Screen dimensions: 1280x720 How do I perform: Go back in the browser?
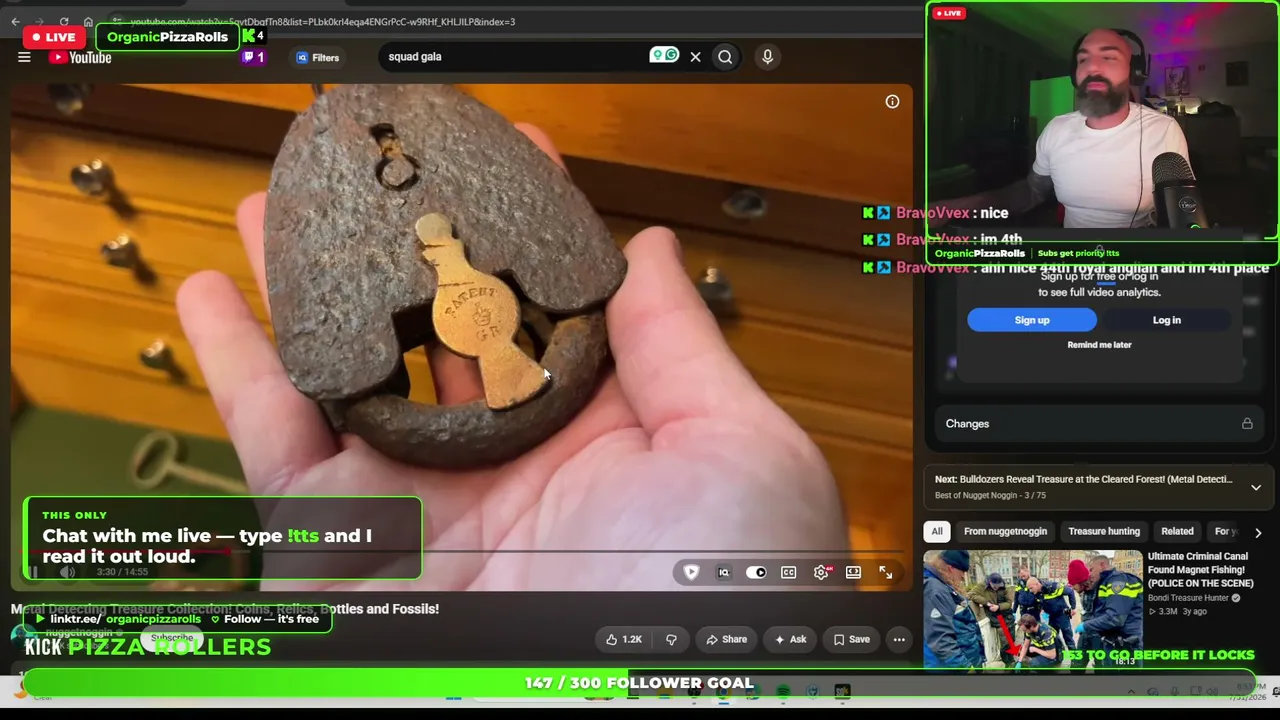tap(15, 21)
